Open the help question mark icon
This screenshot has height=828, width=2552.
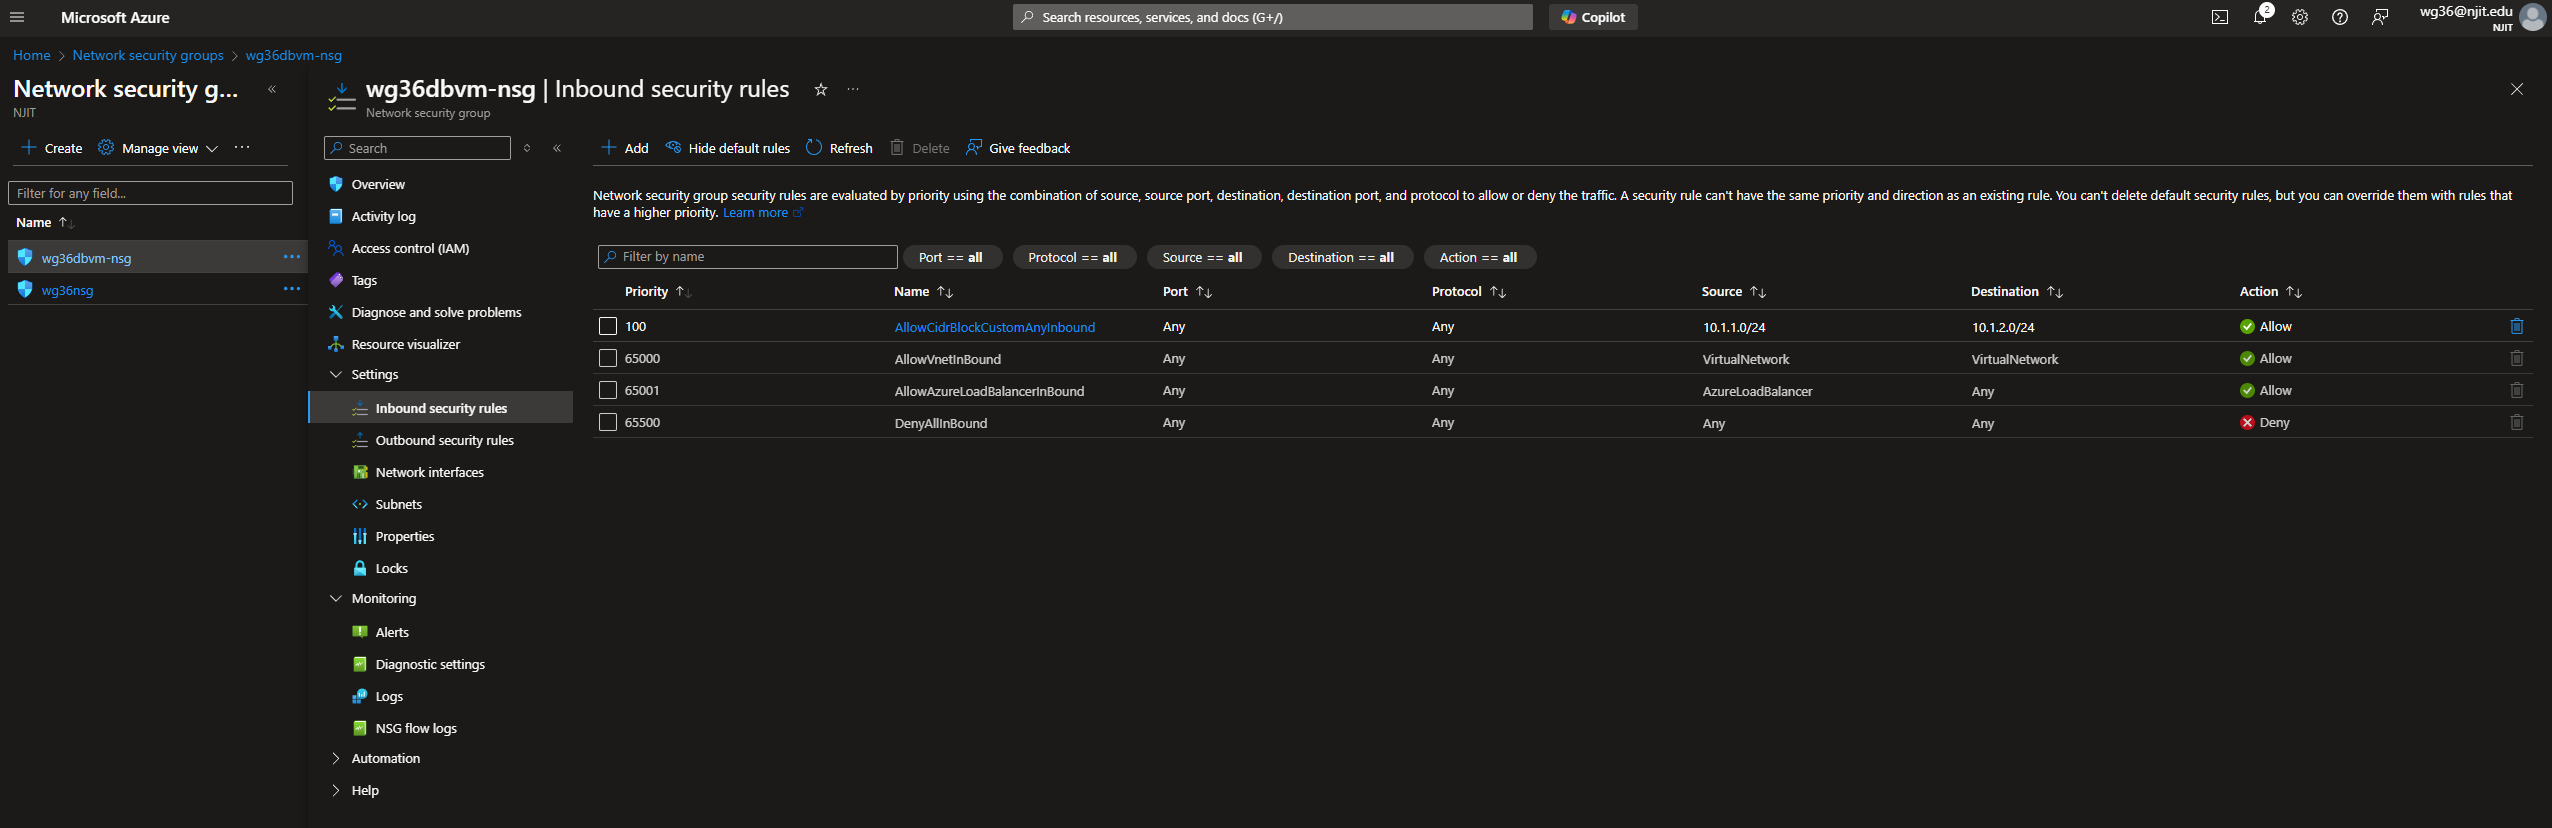[x=2339, y=17]
